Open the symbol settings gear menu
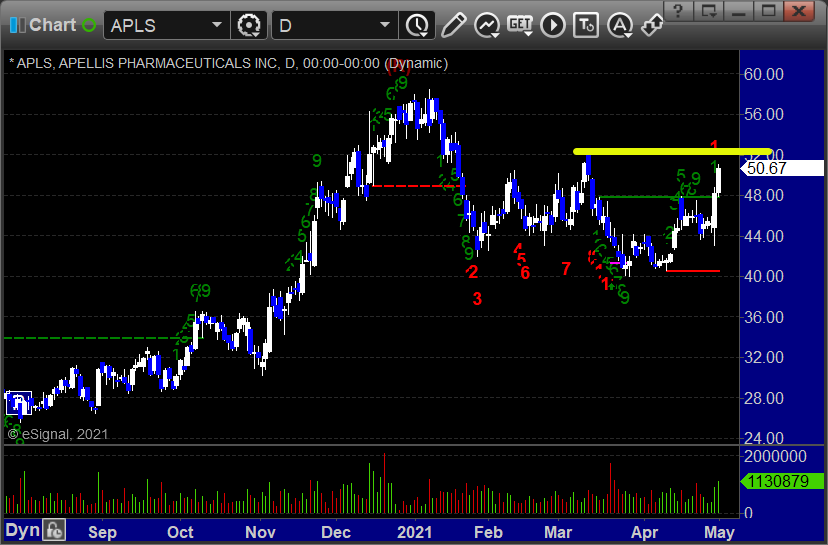Screen dimensions: 828x545 pyautogui.click(x=249, y=25)
